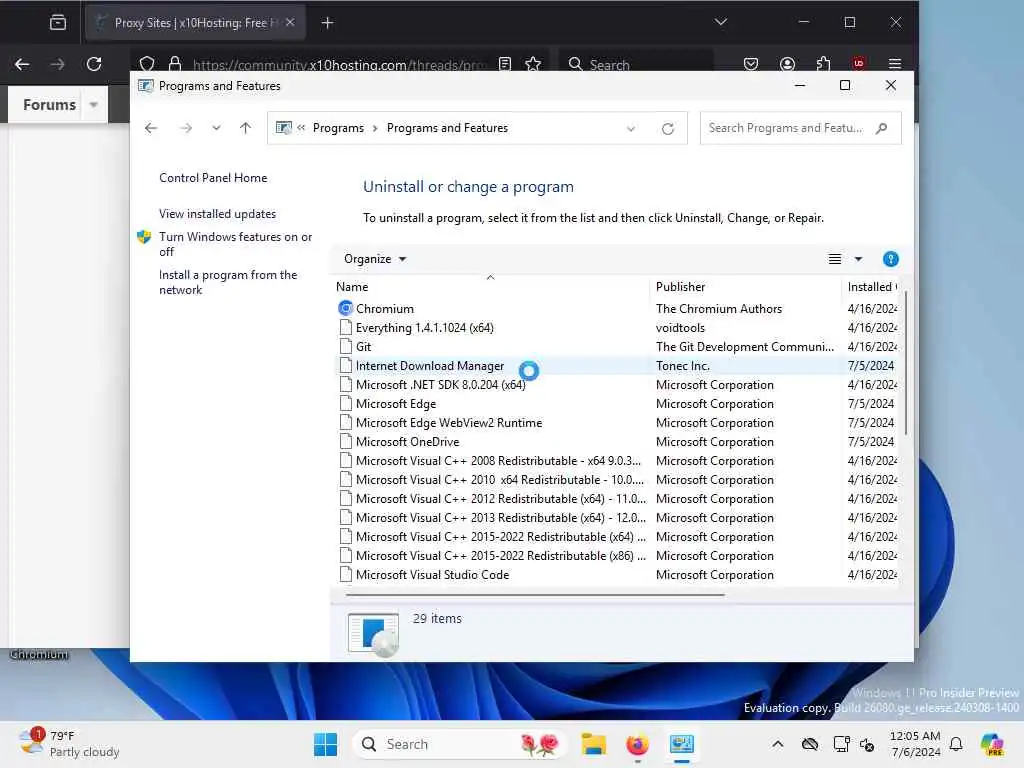This screenshot has height=768, width=1024.
Task: Go up one level with Up arrow
Action: [x=246, y=128]
